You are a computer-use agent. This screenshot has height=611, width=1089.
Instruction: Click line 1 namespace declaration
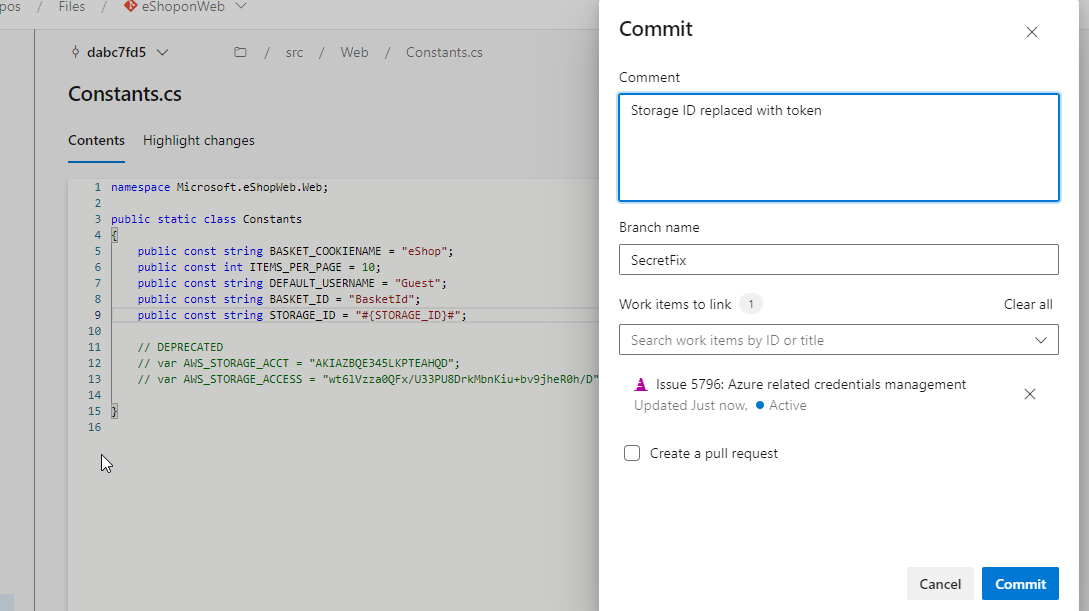[219, 187]
